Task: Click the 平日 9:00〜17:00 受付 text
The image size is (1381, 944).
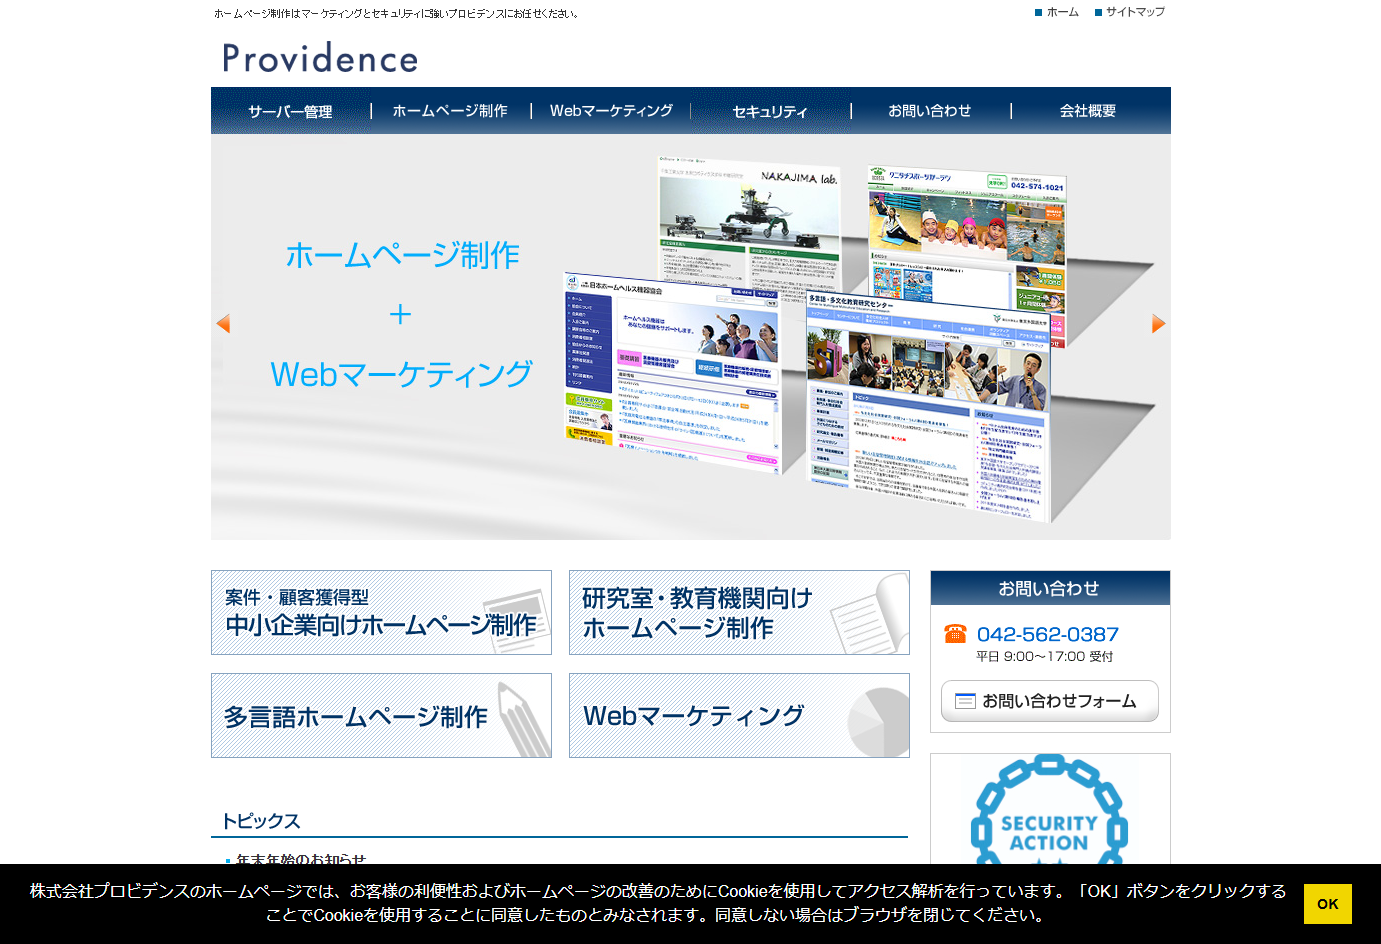Action: pyautogui.click(x=1045, y=657)
